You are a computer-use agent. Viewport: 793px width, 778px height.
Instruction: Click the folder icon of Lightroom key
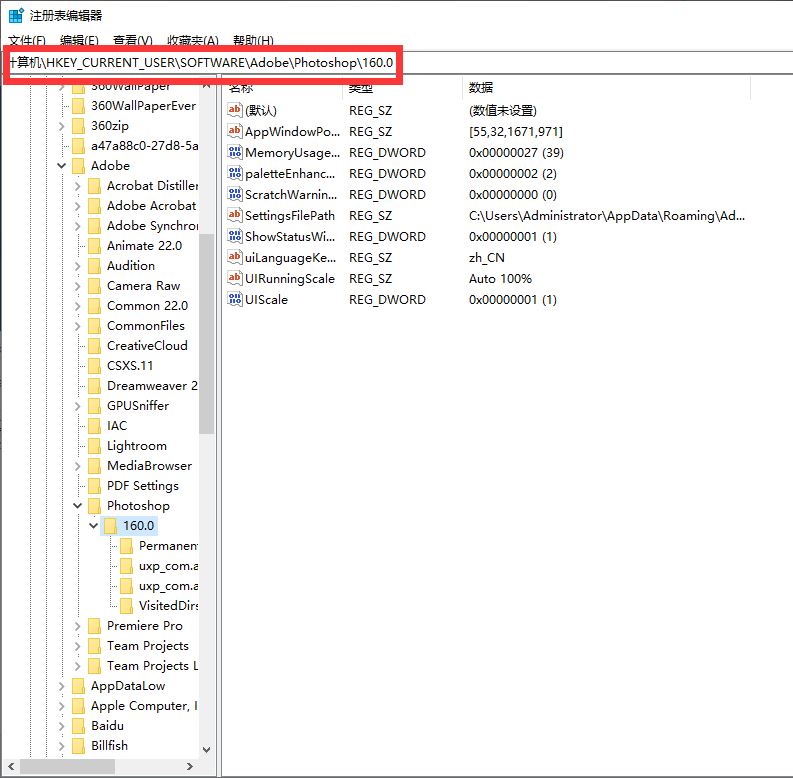pos(94,446)
